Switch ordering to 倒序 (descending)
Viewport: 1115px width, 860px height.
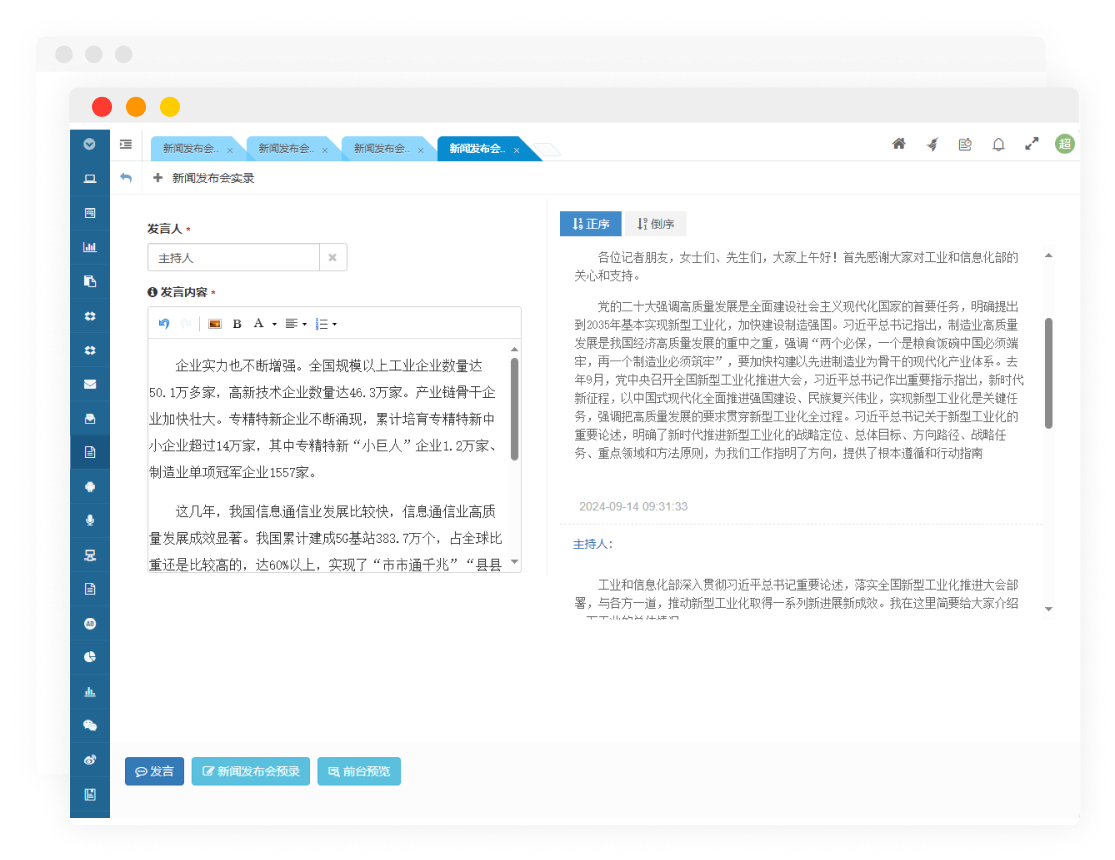[x=656, y=224]
